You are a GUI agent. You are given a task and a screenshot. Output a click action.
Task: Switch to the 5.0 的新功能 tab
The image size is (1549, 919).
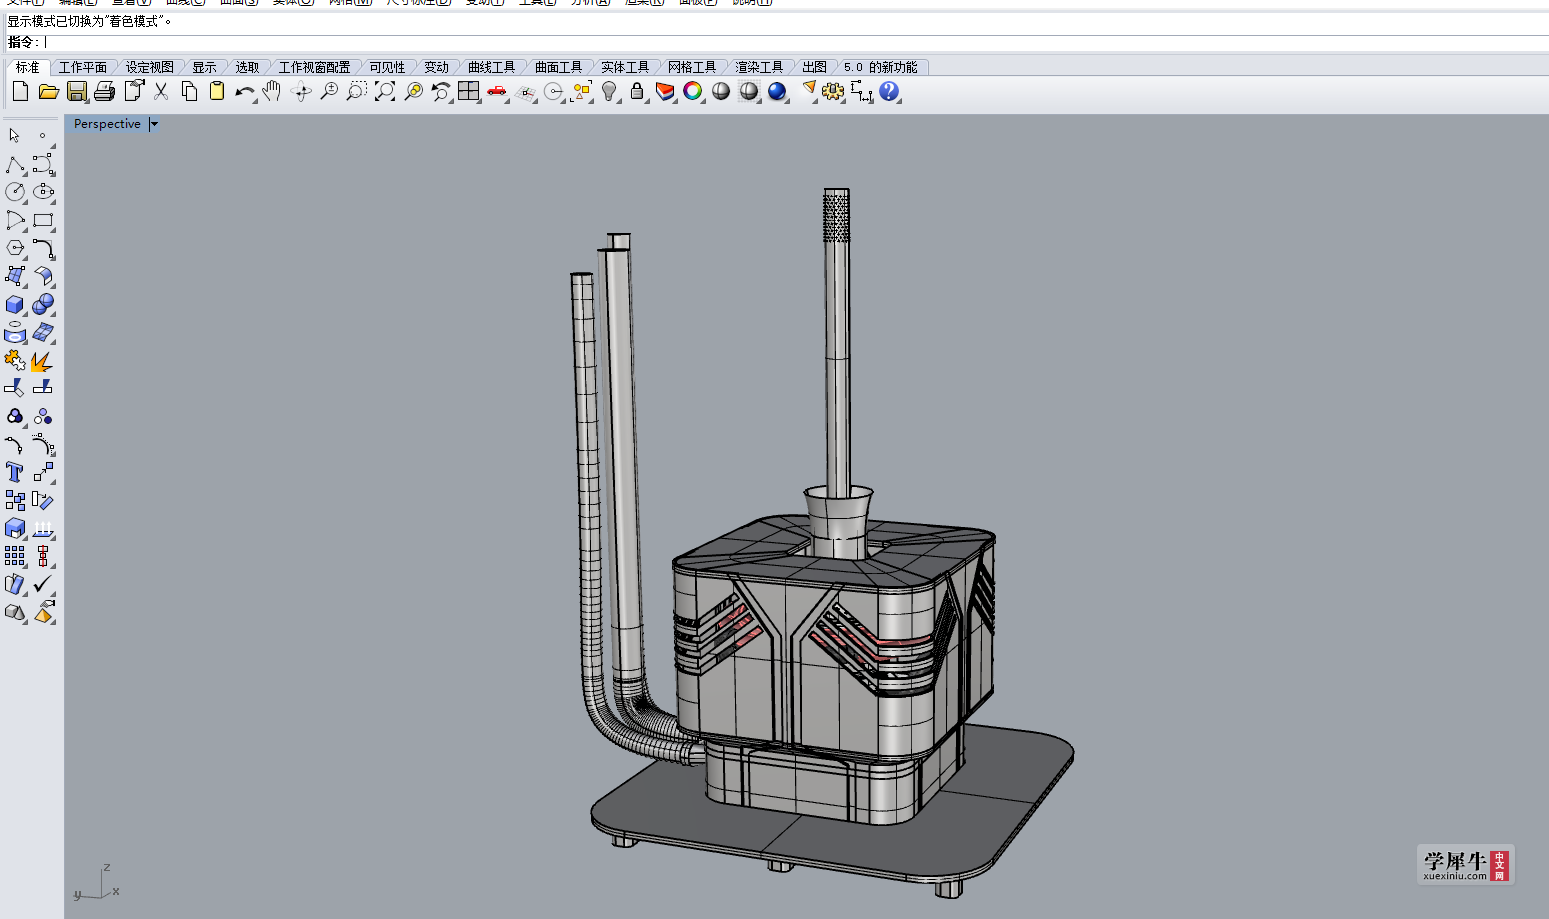tap(880, 67)
